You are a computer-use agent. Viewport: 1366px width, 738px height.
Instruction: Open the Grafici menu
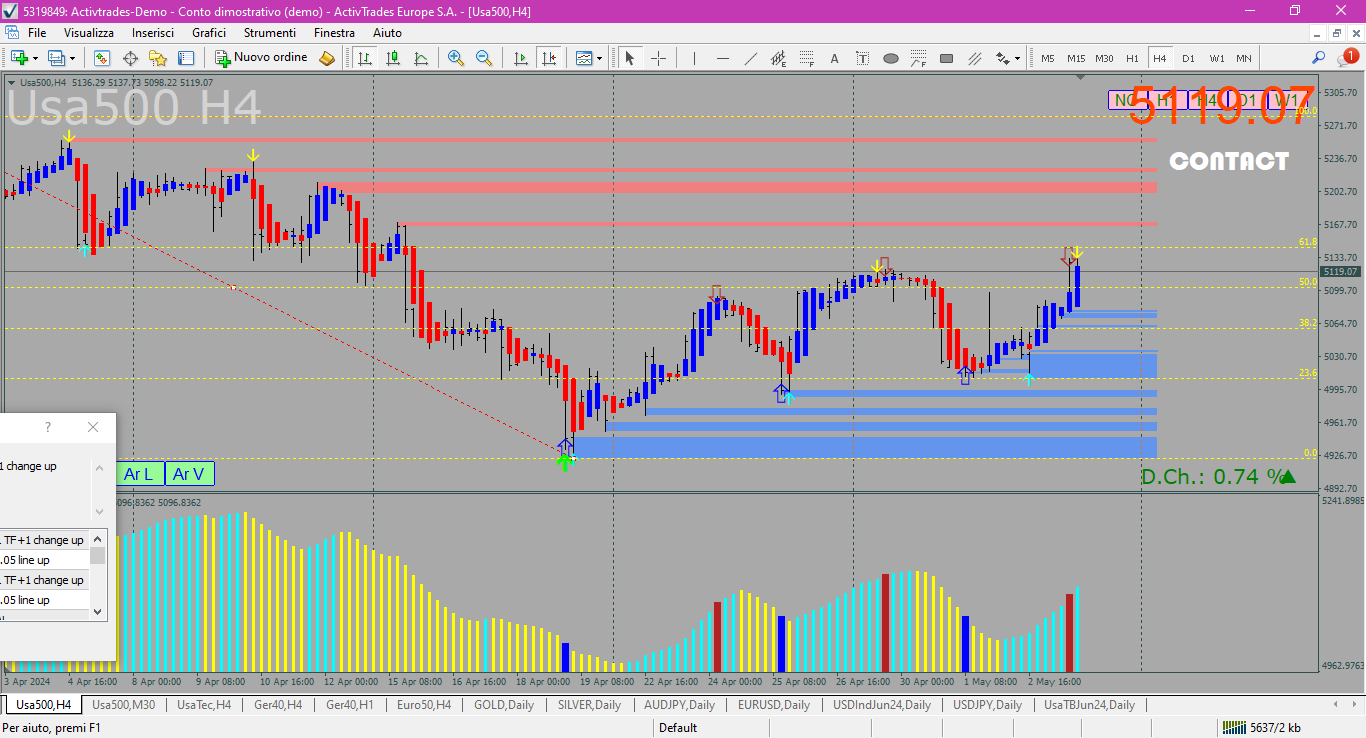pyautogui.click(x=209, y=33)
